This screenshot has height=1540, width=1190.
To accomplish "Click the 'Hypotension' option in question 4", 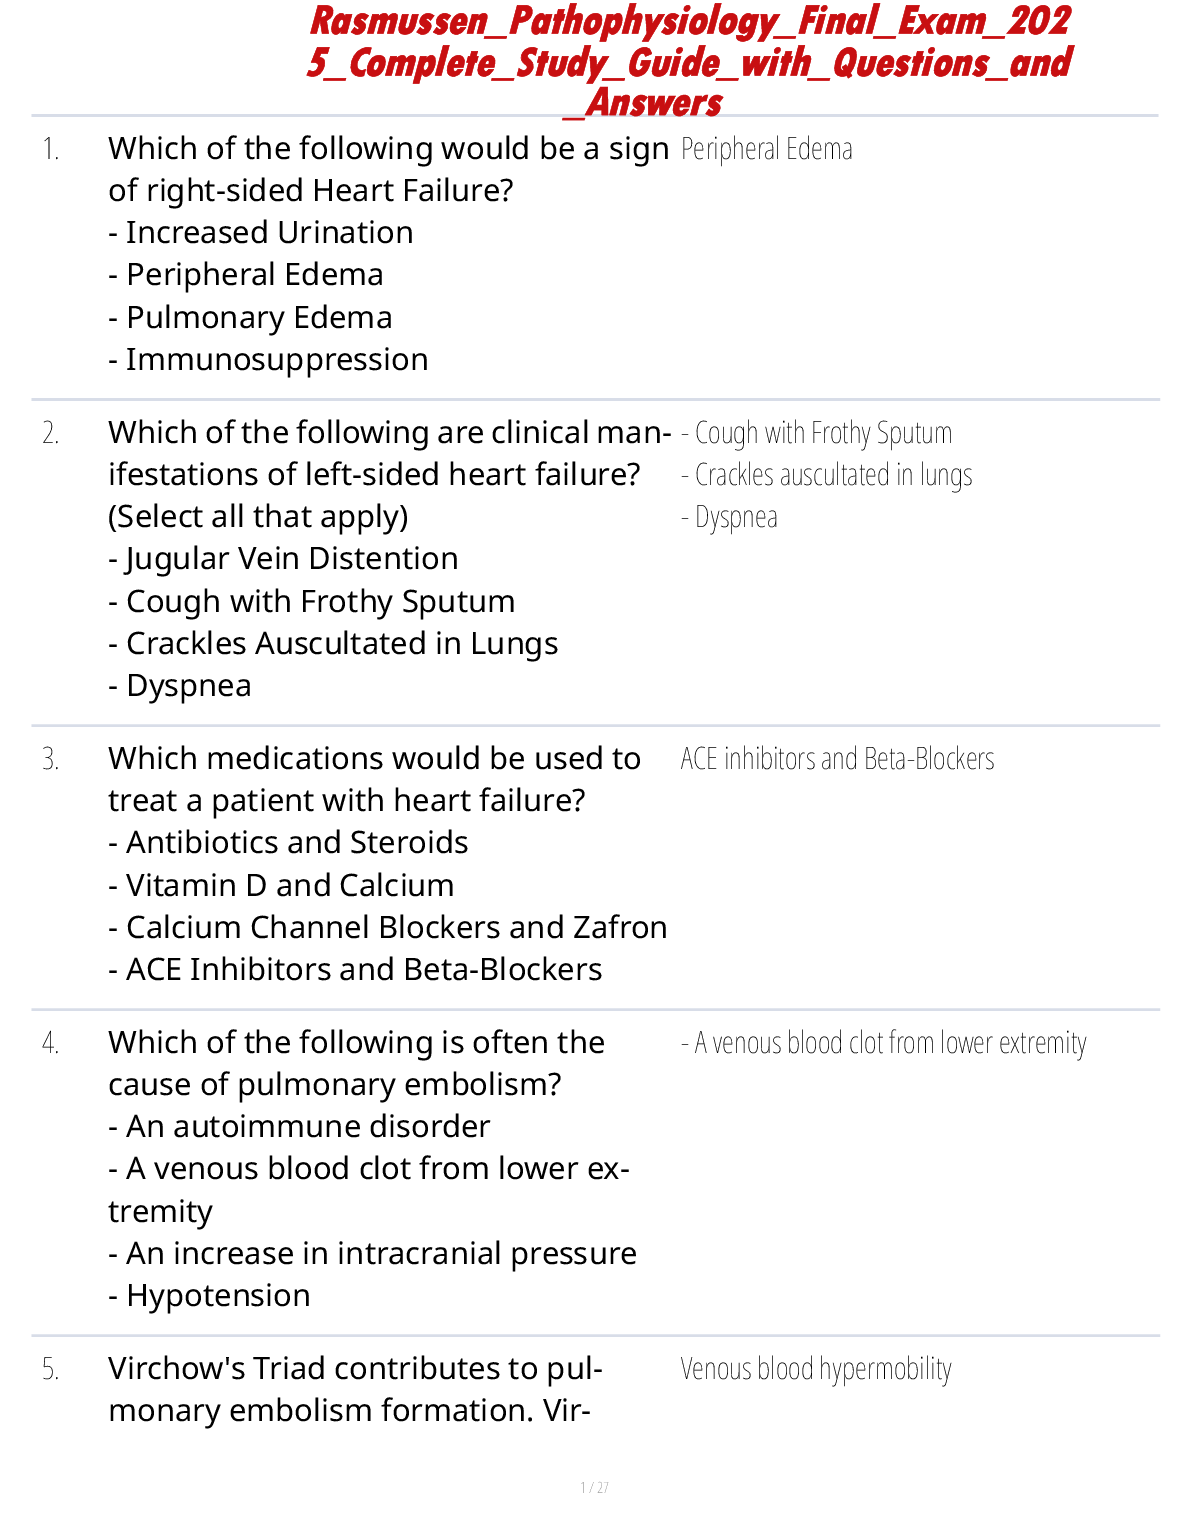I will click(209, 1296).
